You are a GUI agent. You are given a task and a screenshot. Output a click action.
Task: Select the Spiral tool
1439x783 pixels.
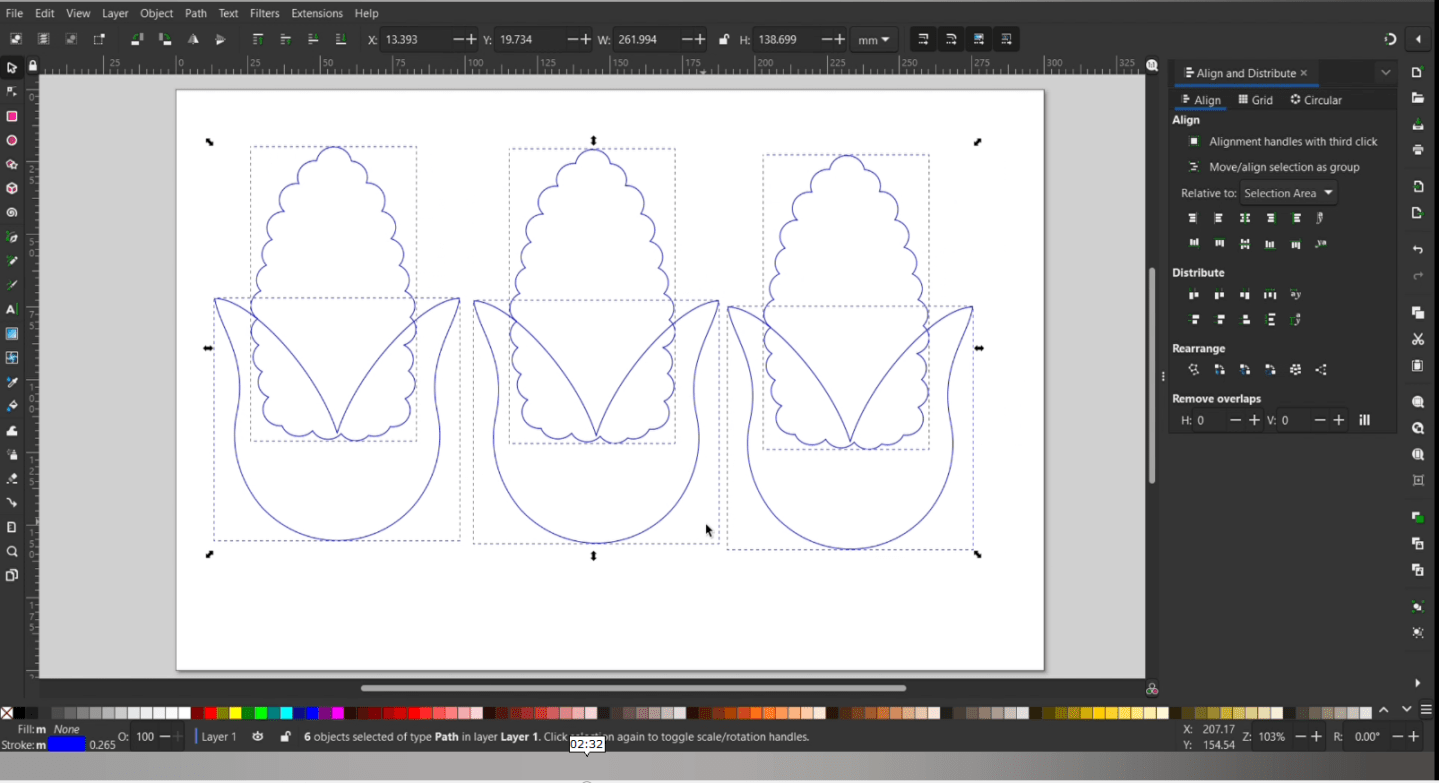[12, 213]
